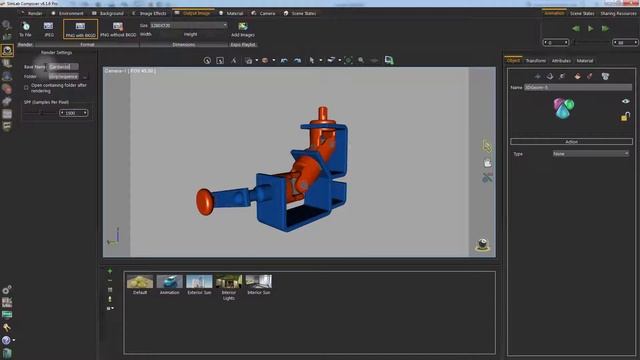
Task: Click the help question-mark icon in left sidebar
Action: (x=6, y=340)
